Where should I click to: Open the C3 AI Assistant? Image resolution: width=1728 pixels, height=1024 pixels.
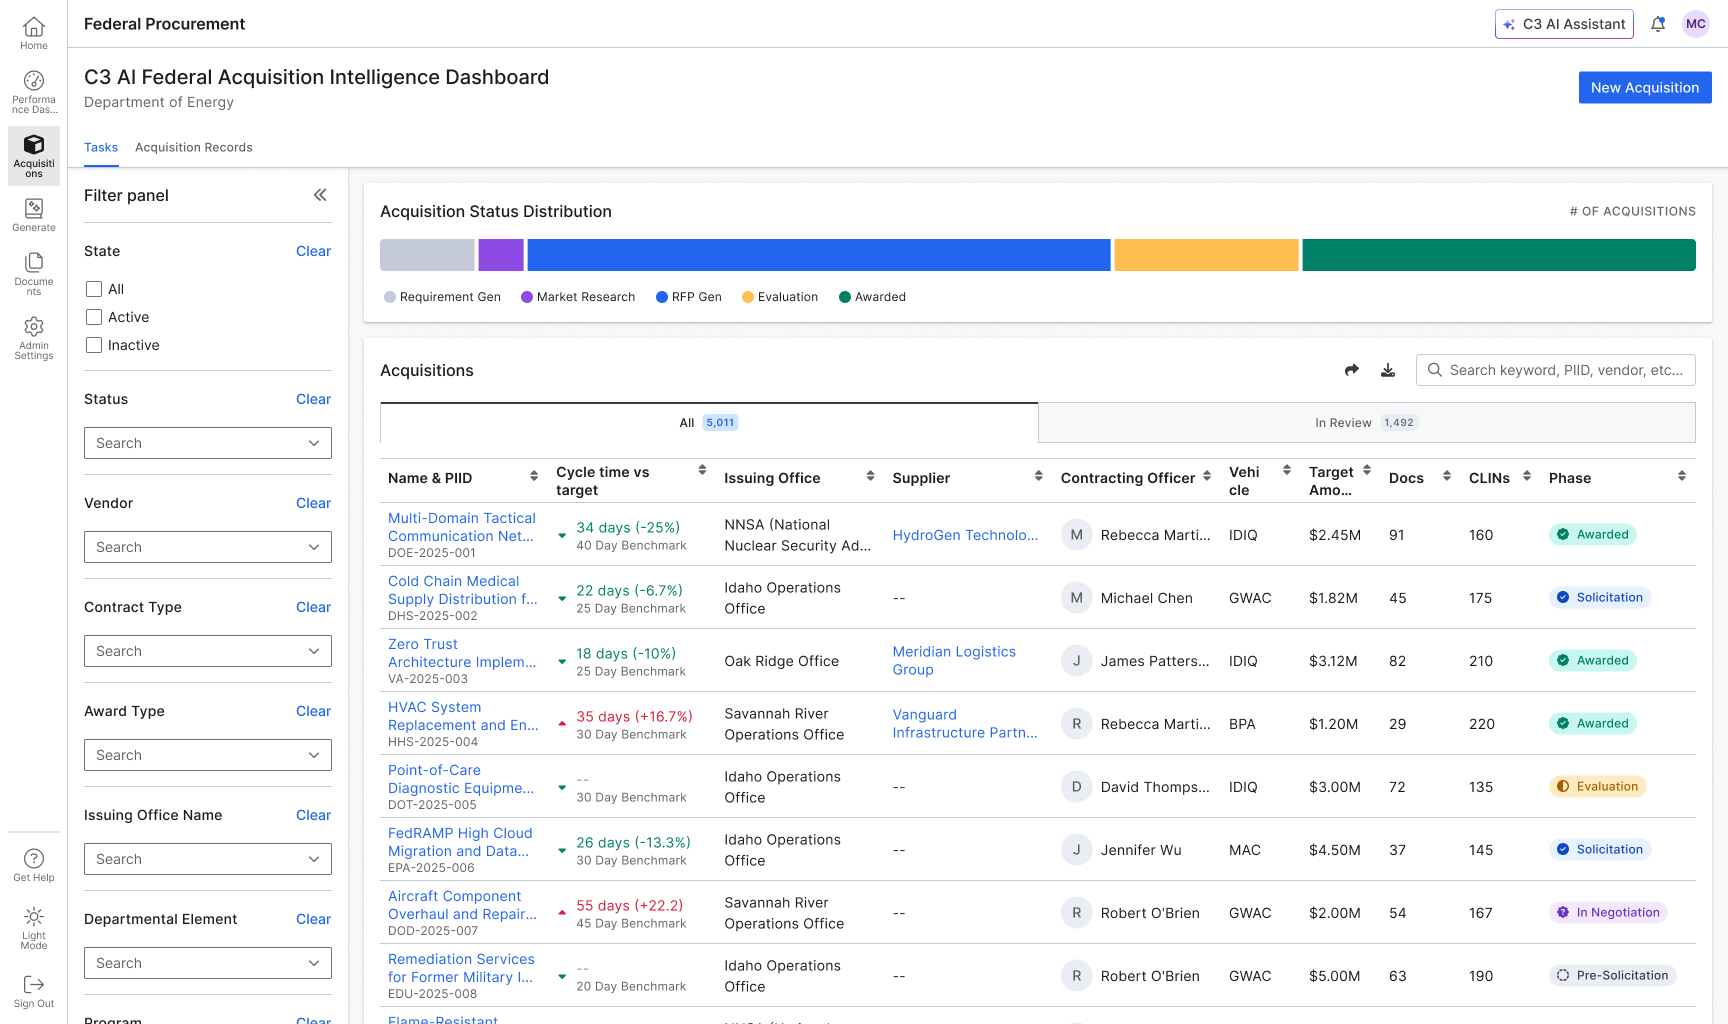(1564, 24)
